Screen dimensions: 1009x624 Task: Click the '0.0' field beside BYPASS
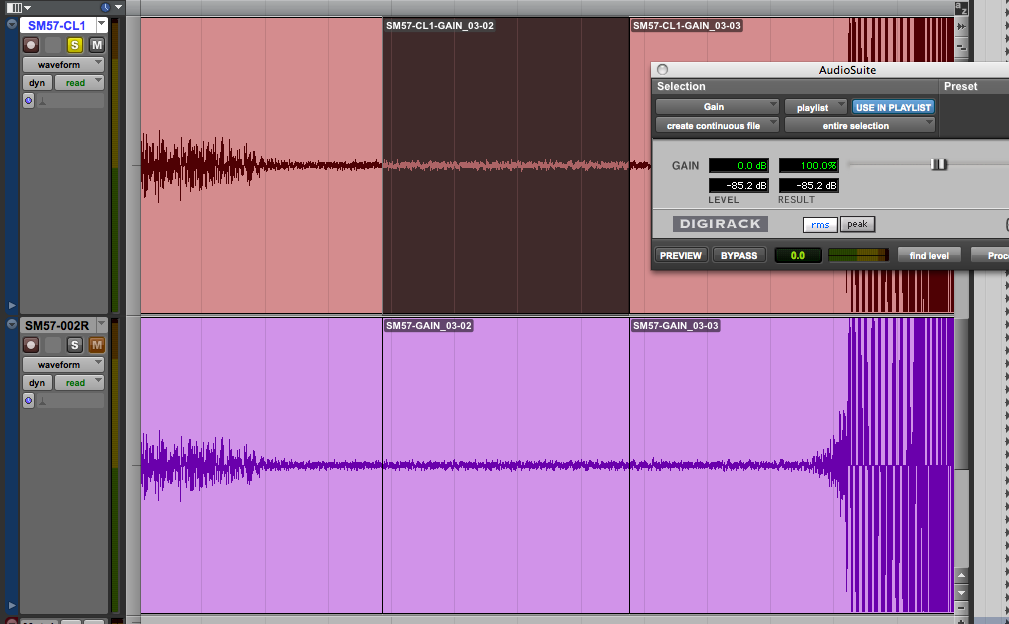[x=798, y=255]
